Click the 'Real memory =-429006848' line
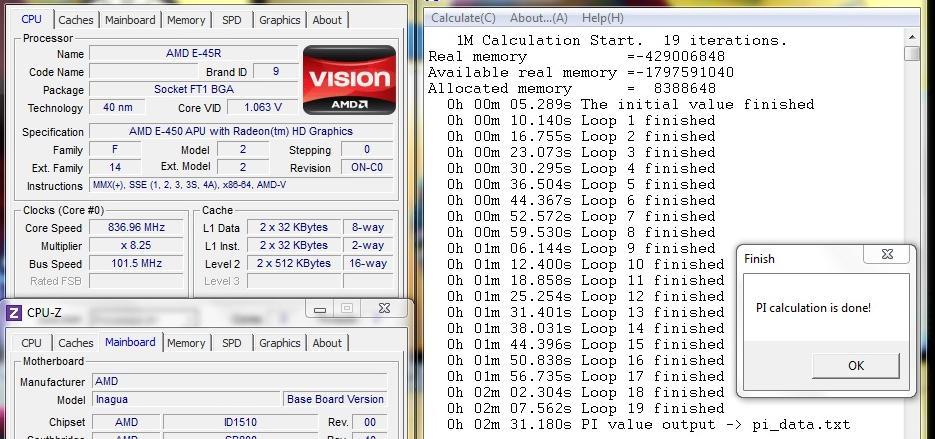Image resolution: width=935 pixels, height=439 pixels. [577, 57]
